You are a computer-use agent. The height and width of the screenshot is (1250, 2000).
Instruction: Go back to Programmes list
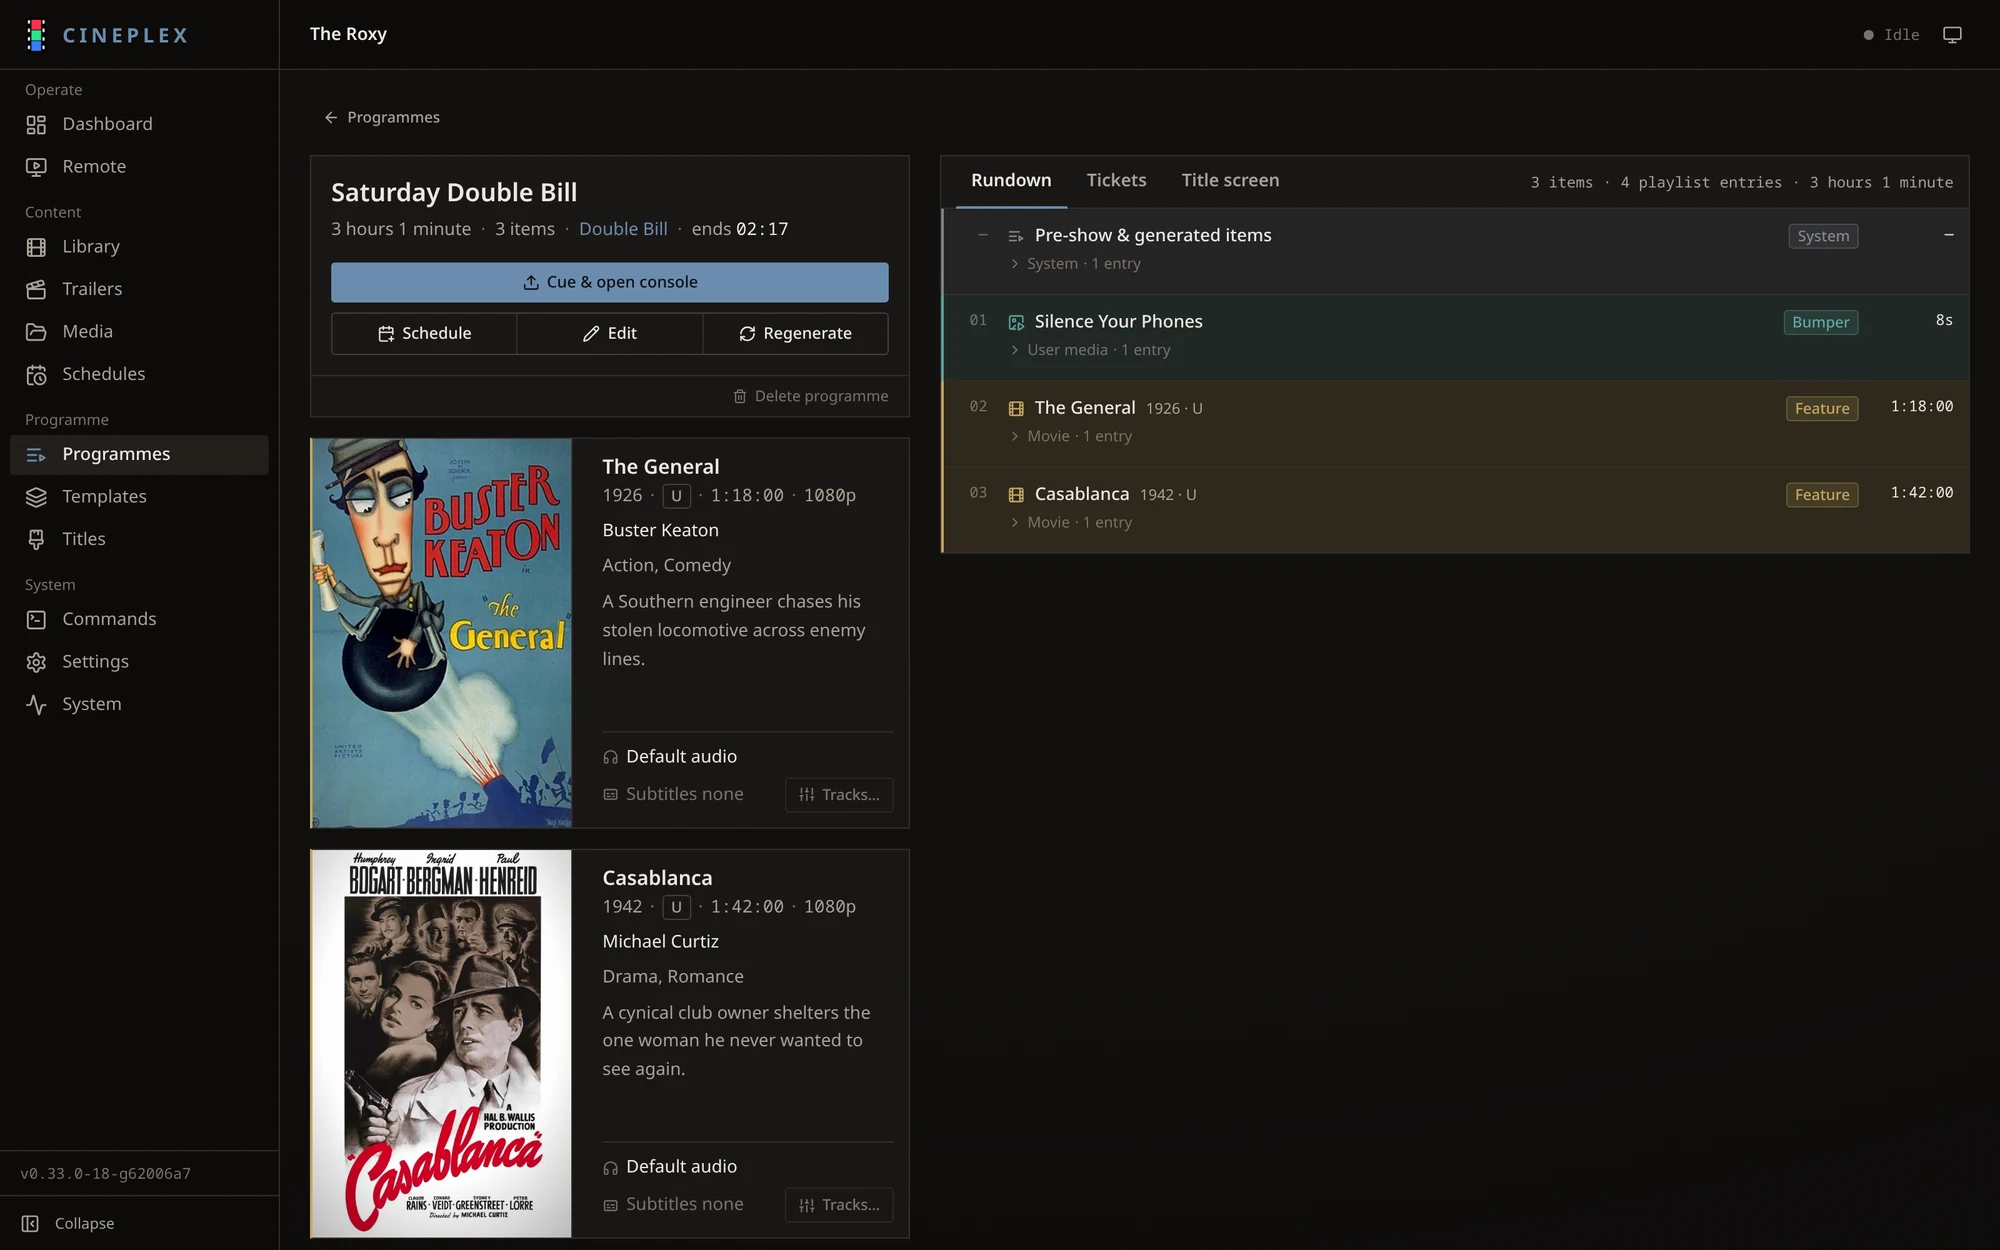[382, 118]
